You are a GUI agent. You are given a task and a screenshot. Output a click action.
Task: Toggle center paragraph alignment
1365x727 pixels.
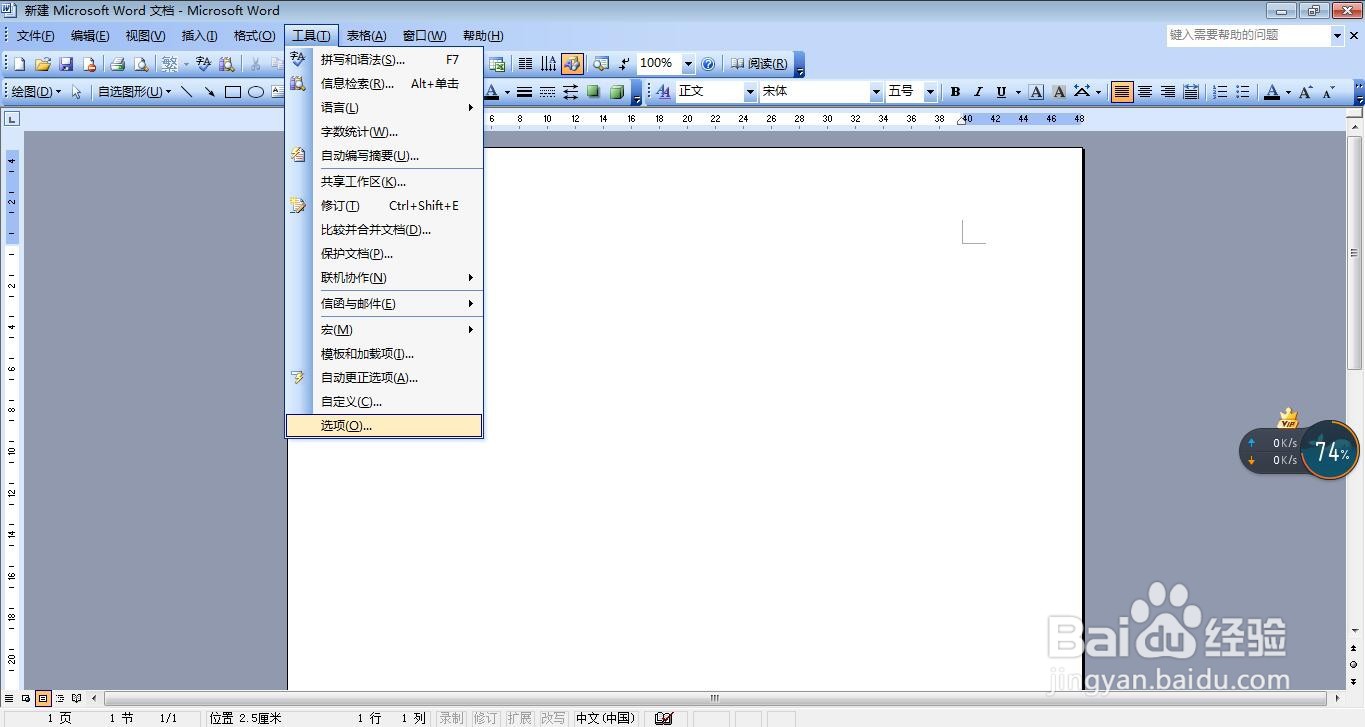[x=1145, y=92]
